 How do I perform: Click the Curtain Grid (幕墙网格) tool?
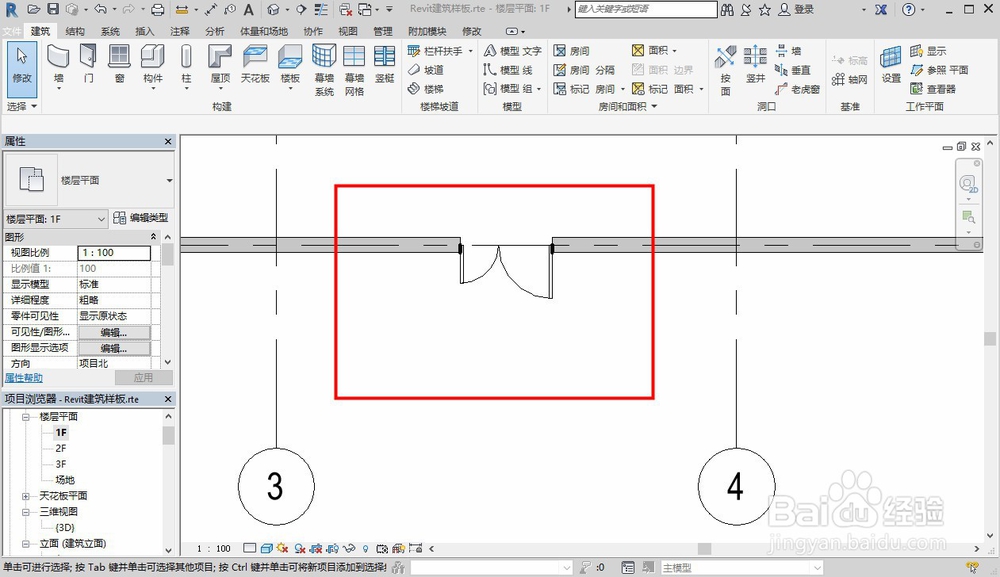coord(354,70)
